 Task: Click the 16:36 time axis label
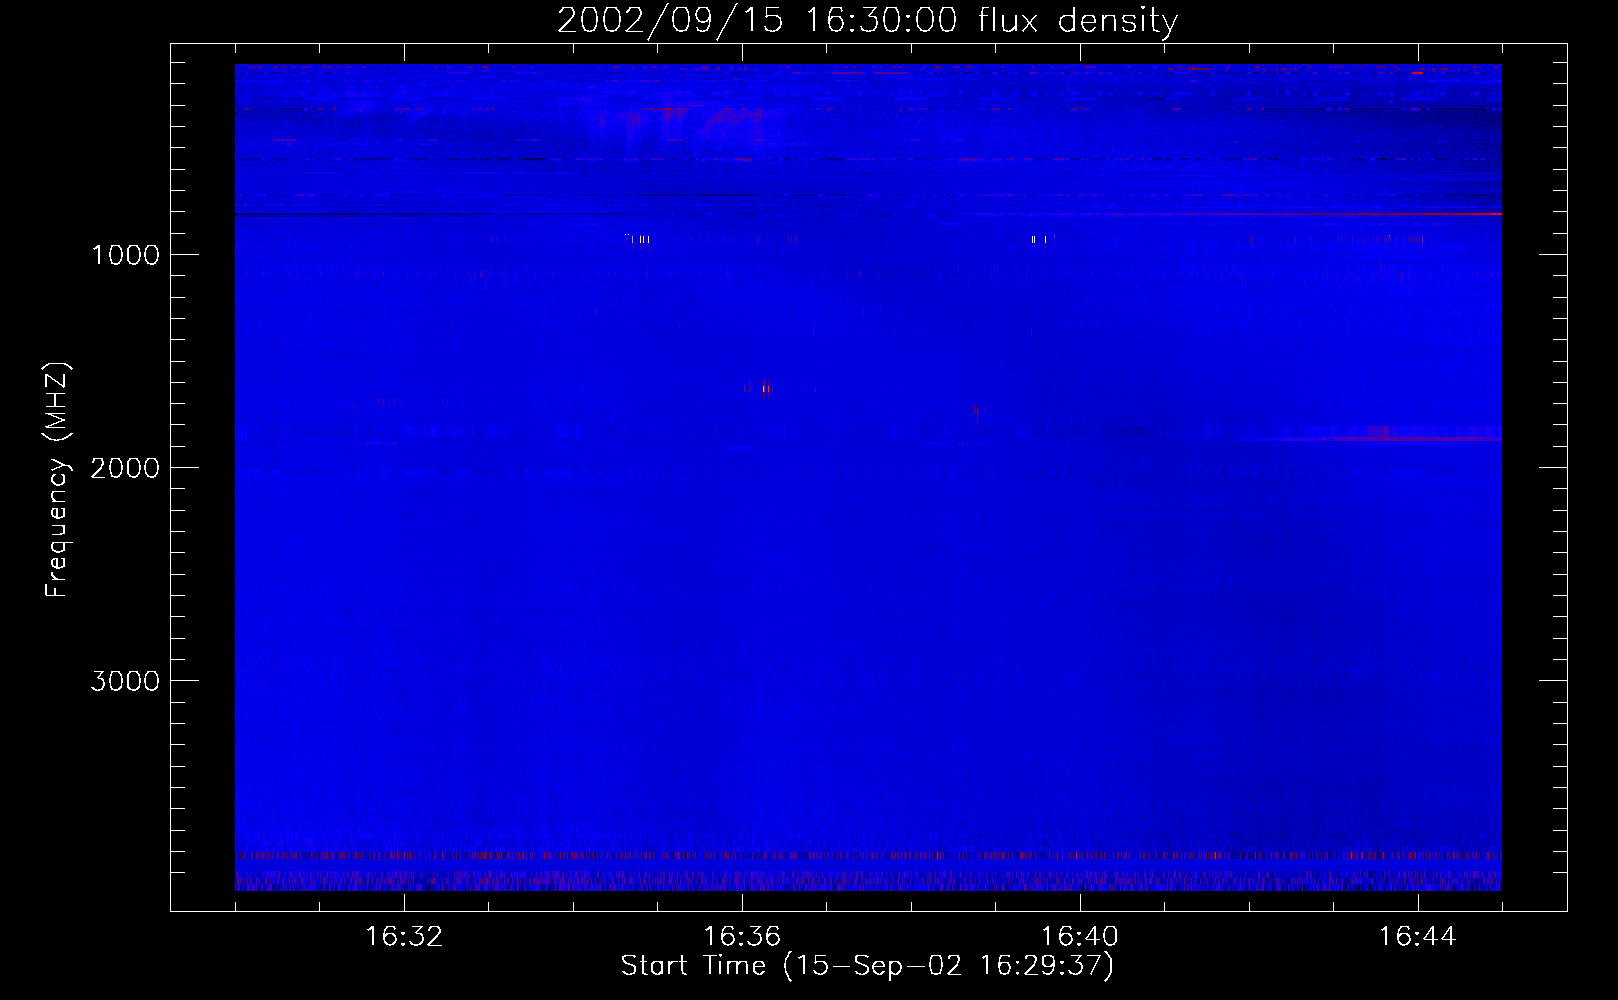(x=742, y=937)
